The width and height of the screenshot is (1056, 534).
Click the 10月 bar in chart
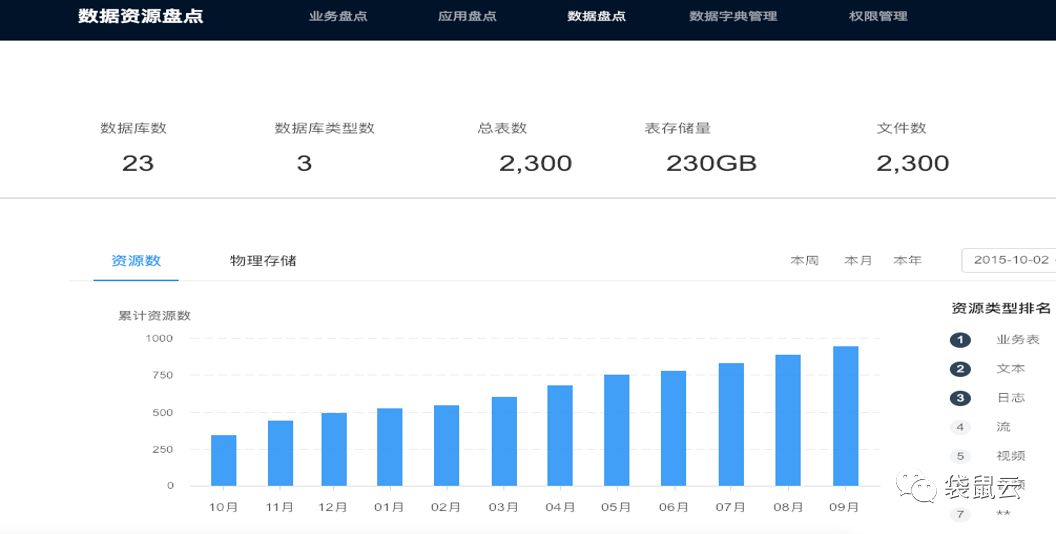pyautogui.click(x=224, y=461)
